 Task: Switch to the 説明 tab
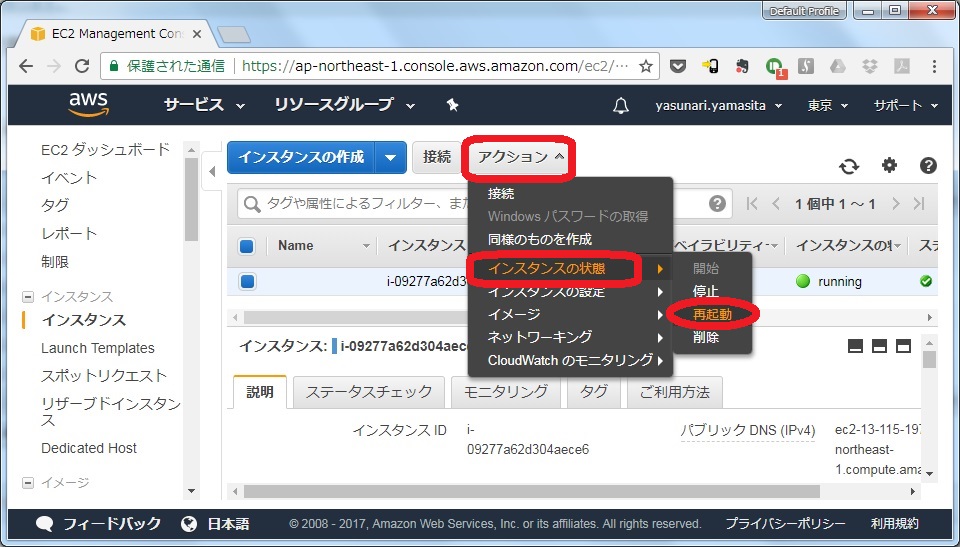click(260, 392)
